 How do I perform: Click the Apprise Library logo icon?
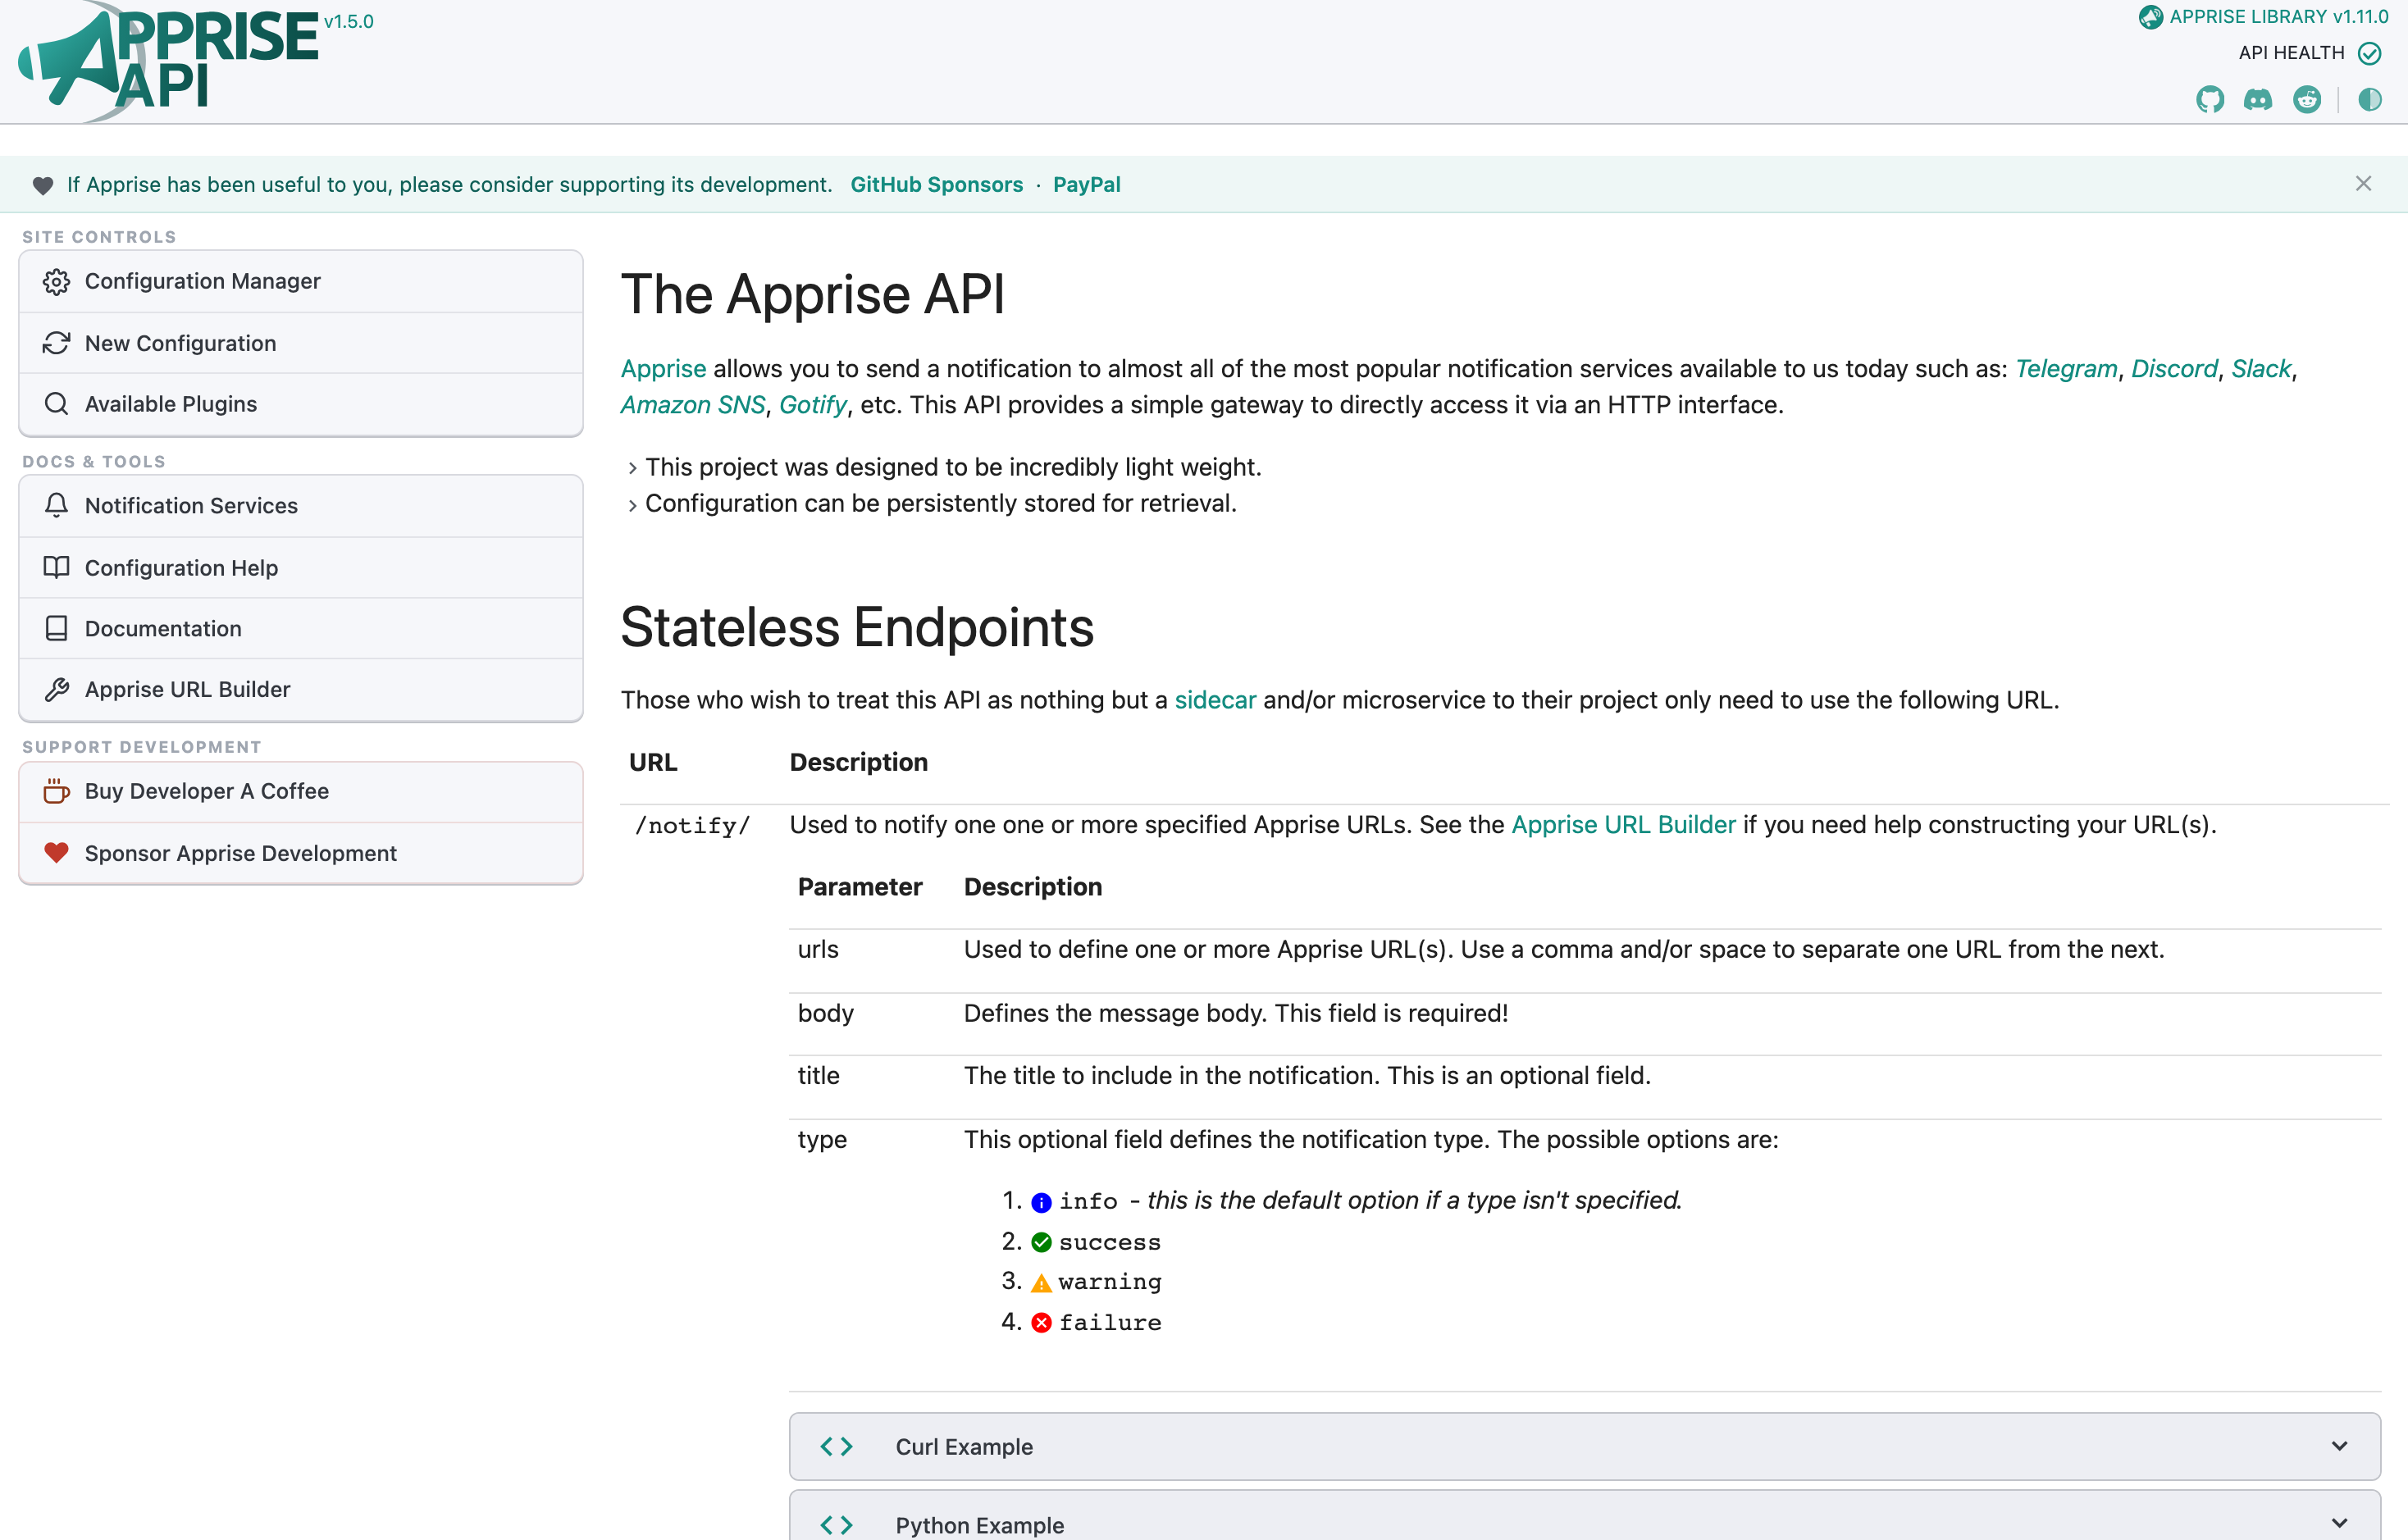tap(2150, 17)
